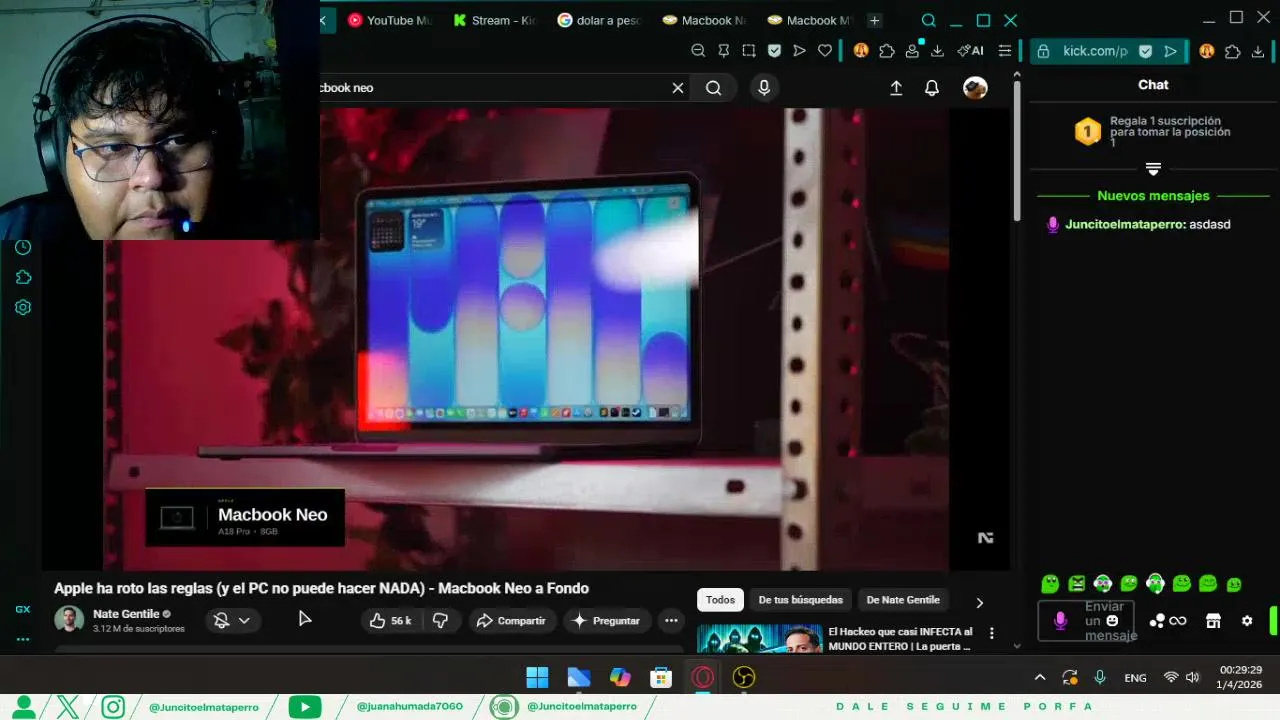Open three-dots more actions under video
Screen dimensions: 1280x720
[x=671, y=621]
